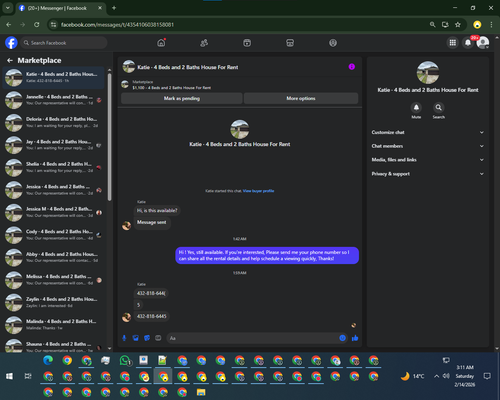
Task: Attach a file with the image icon
Action: pos(135,338)
